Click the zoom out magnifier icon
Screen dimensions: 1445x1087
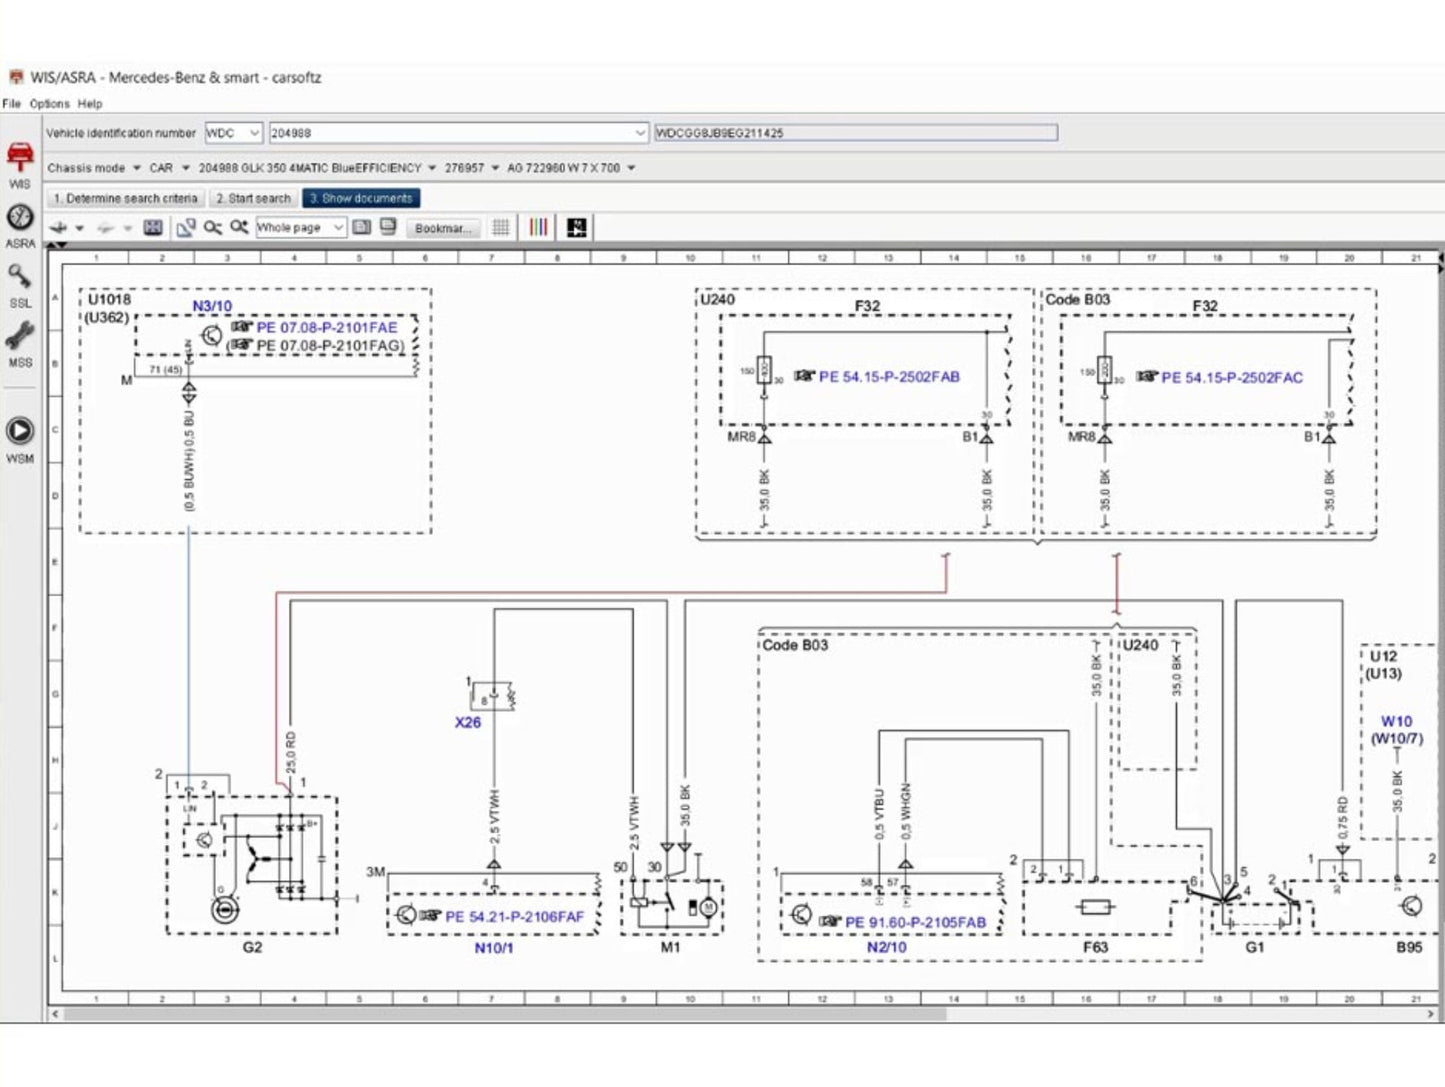coord(213,228)
